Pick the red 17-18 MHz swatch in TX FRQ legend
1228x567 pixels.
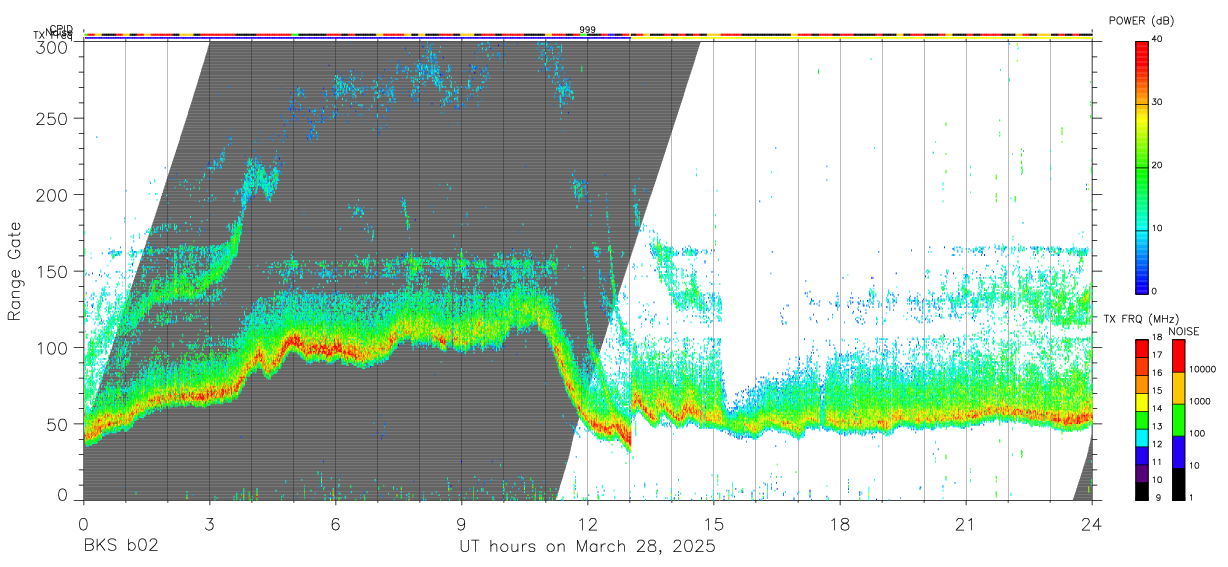(1141, 347)
